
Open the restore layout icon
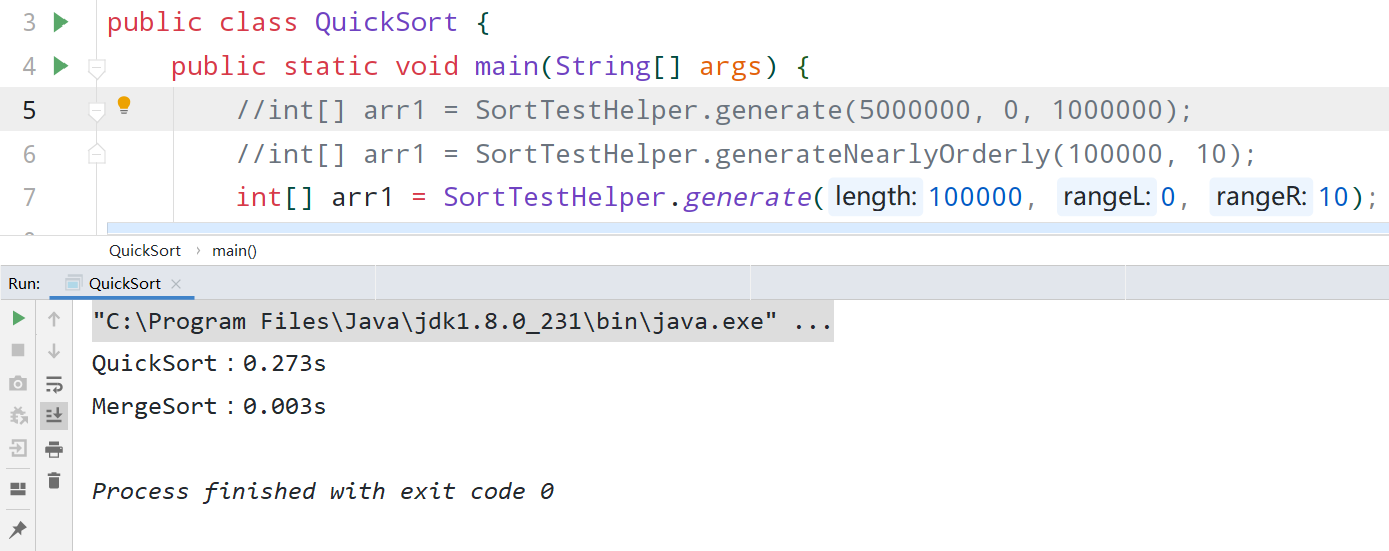click(18, 489)
